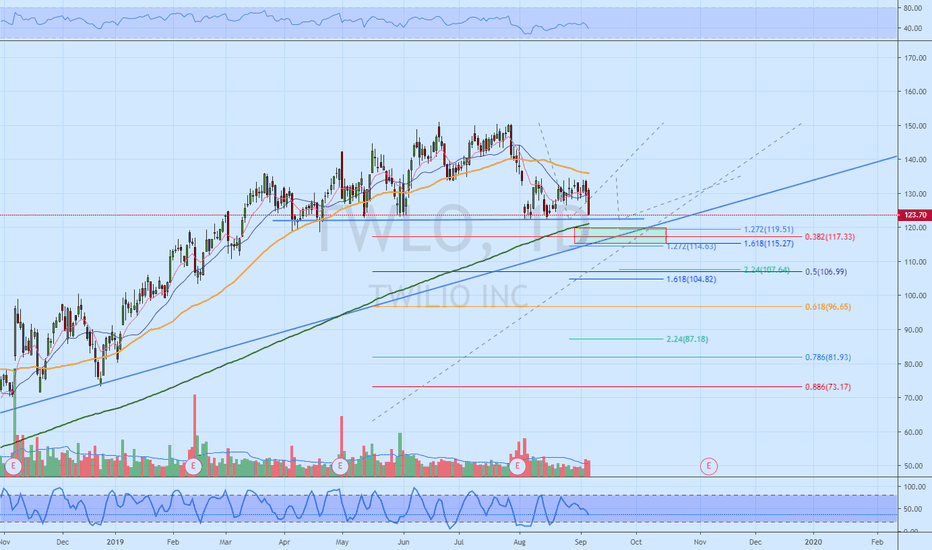Viewport: 932px width, 550px height.
Task: Click the Jun date label on the time axis
Action: 404,542
